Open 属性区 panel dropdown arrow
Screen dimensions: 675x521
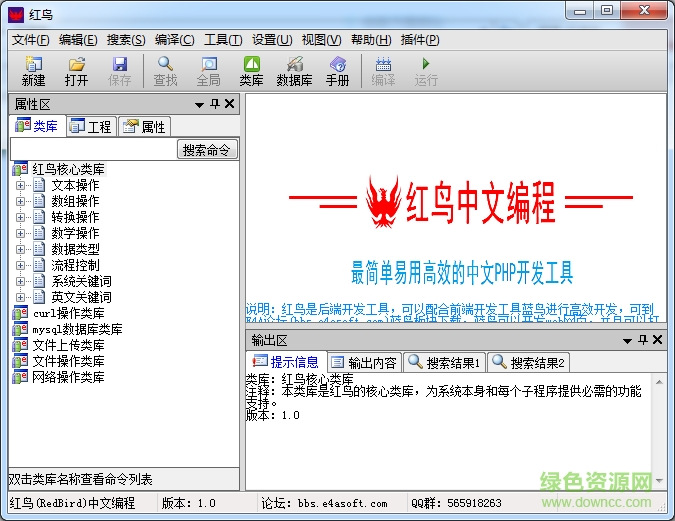click(199, 105)
